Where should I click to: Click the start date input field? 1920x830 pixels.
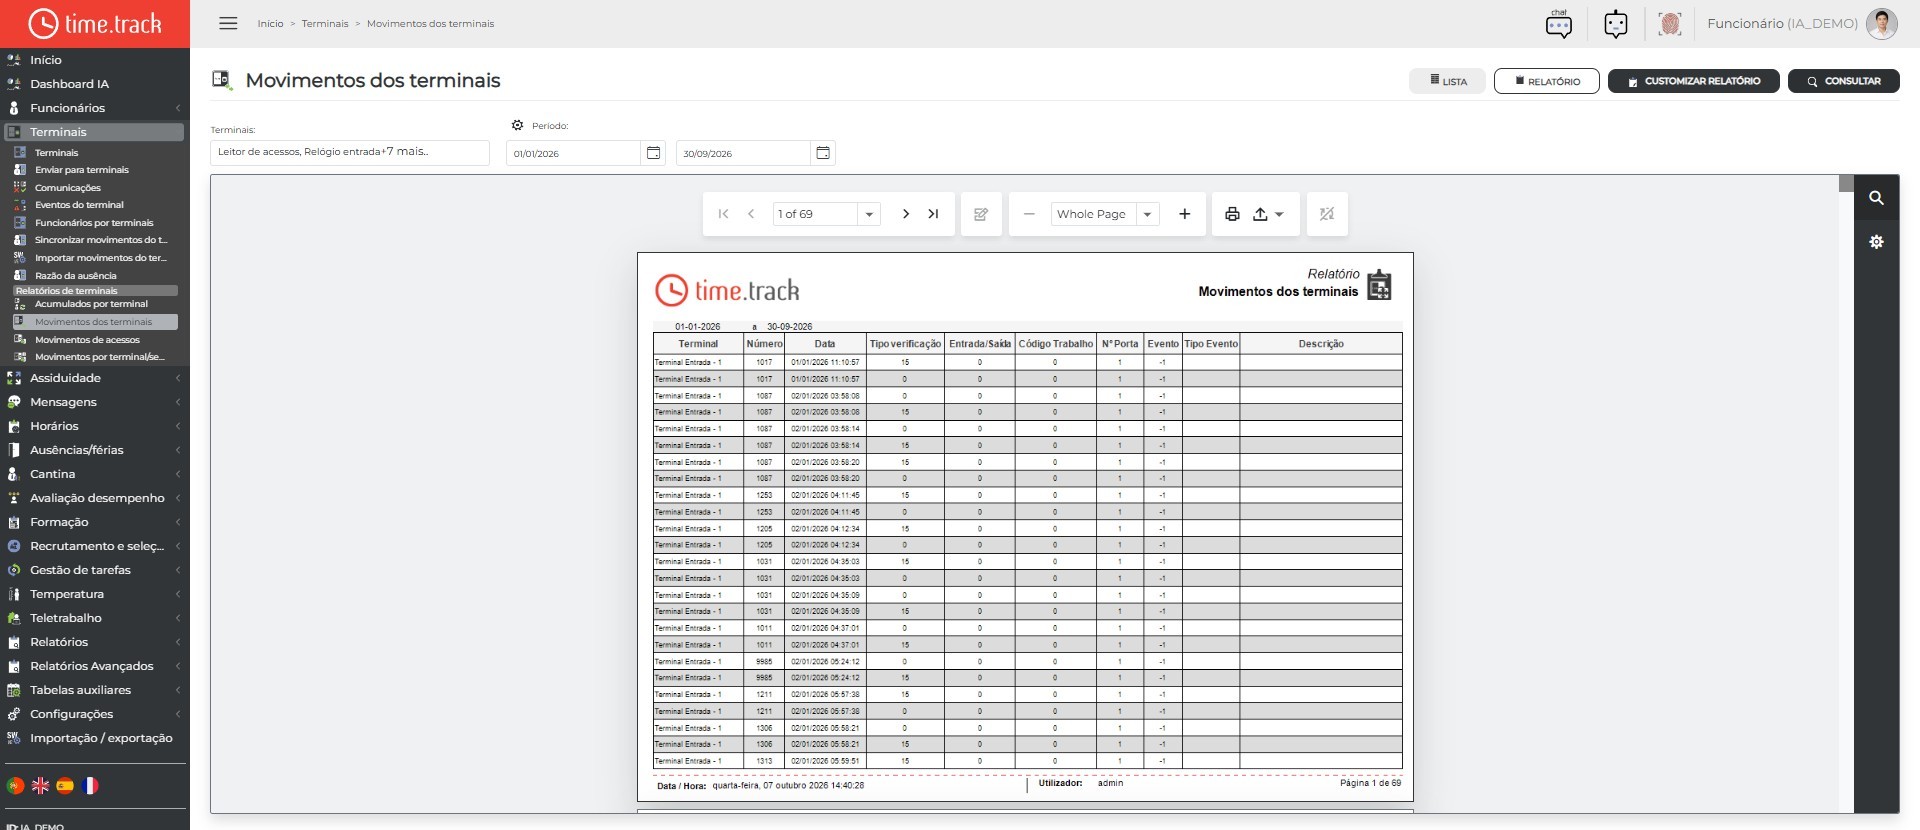pos(573,153)
